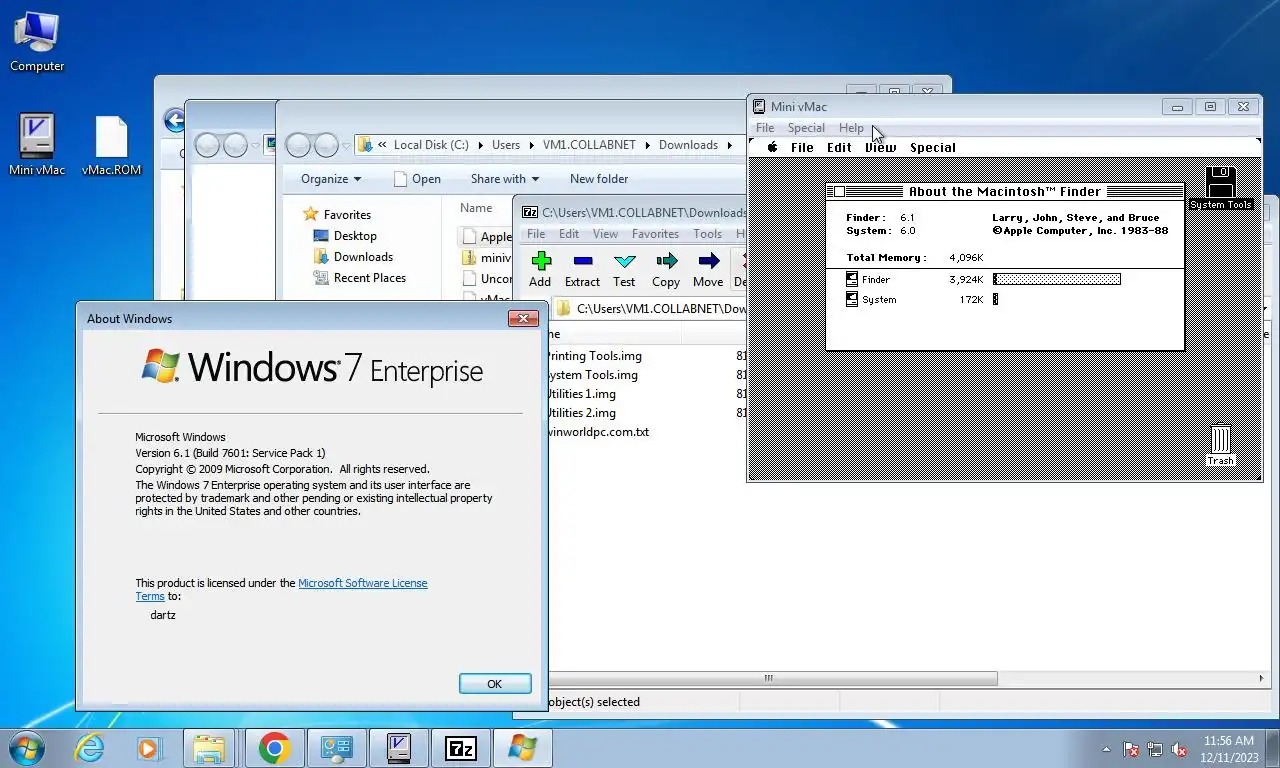The width and height of the screenshot is (1280, 768).
Task: Click the 7-Zip taskbar button
Action: click(x=460, y=748)
